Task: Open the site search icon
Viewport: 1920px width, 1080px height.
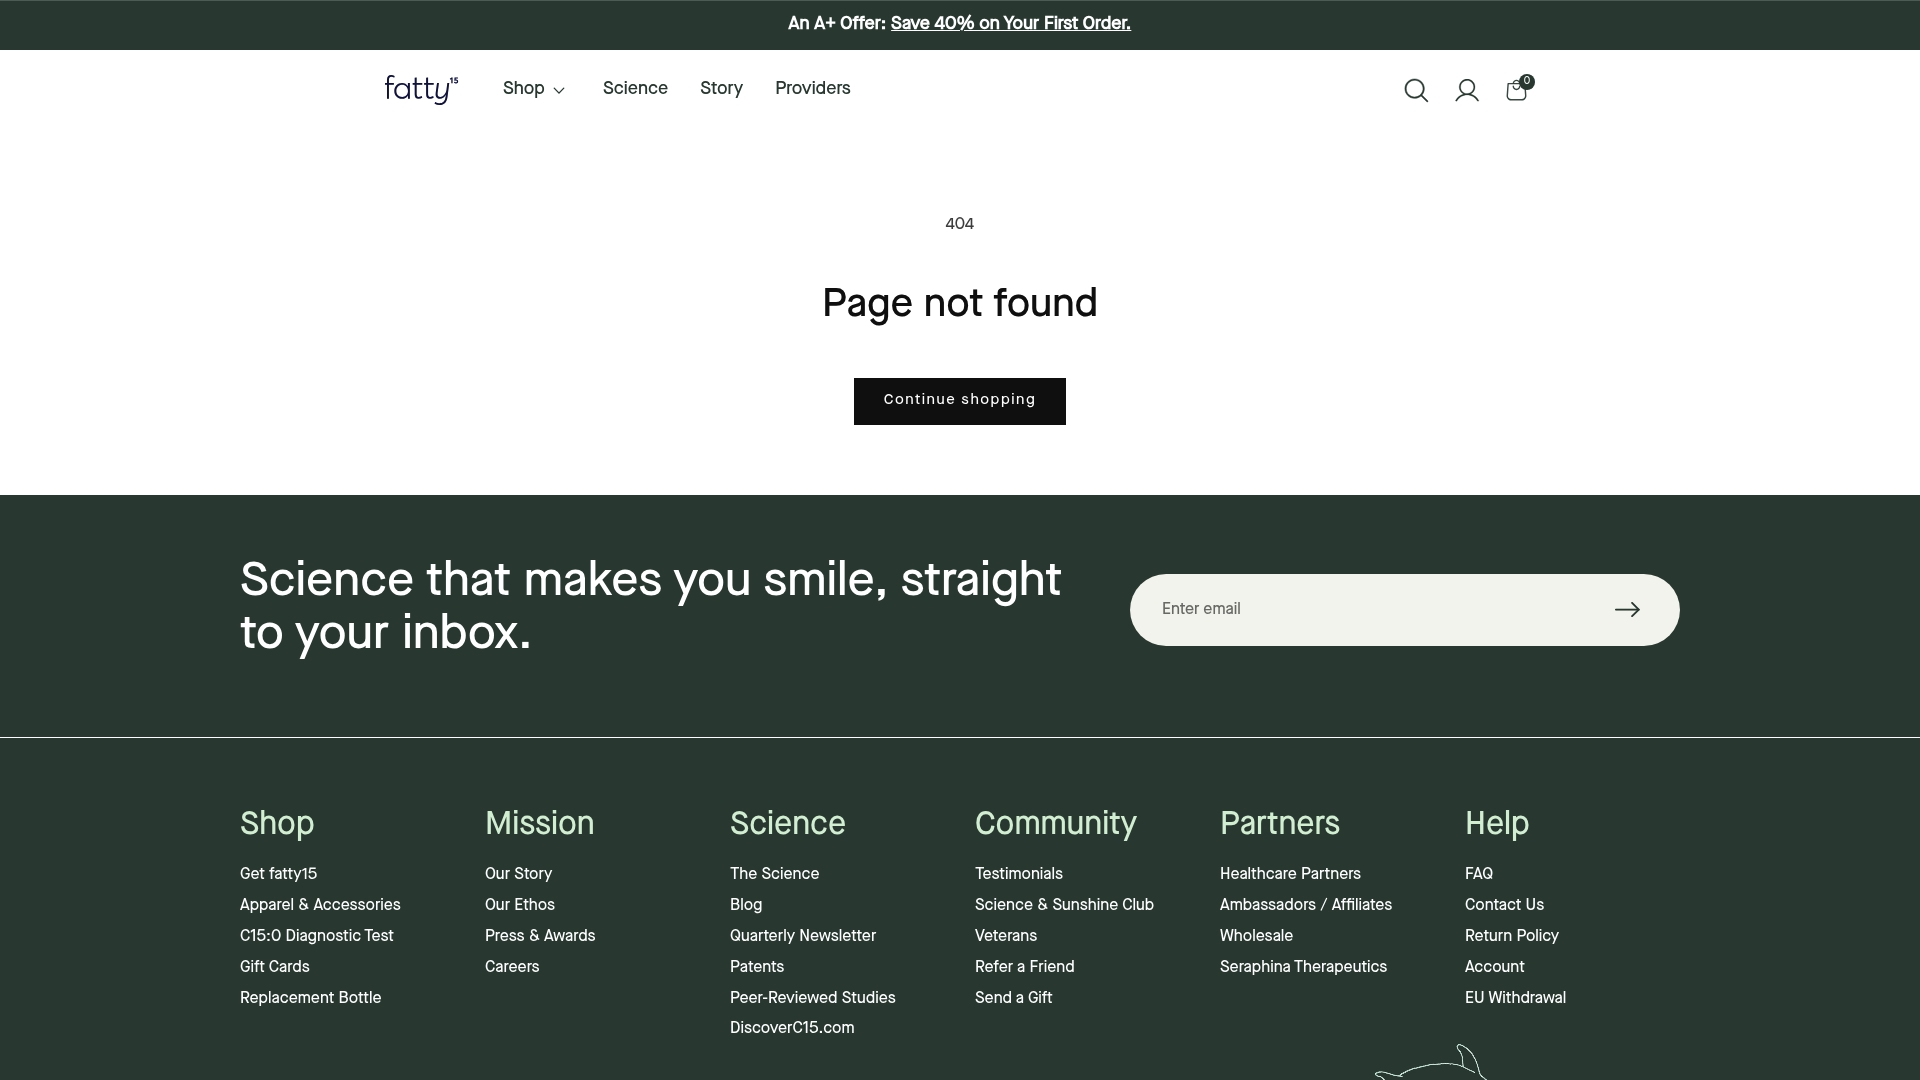Action: point(1416,90)
